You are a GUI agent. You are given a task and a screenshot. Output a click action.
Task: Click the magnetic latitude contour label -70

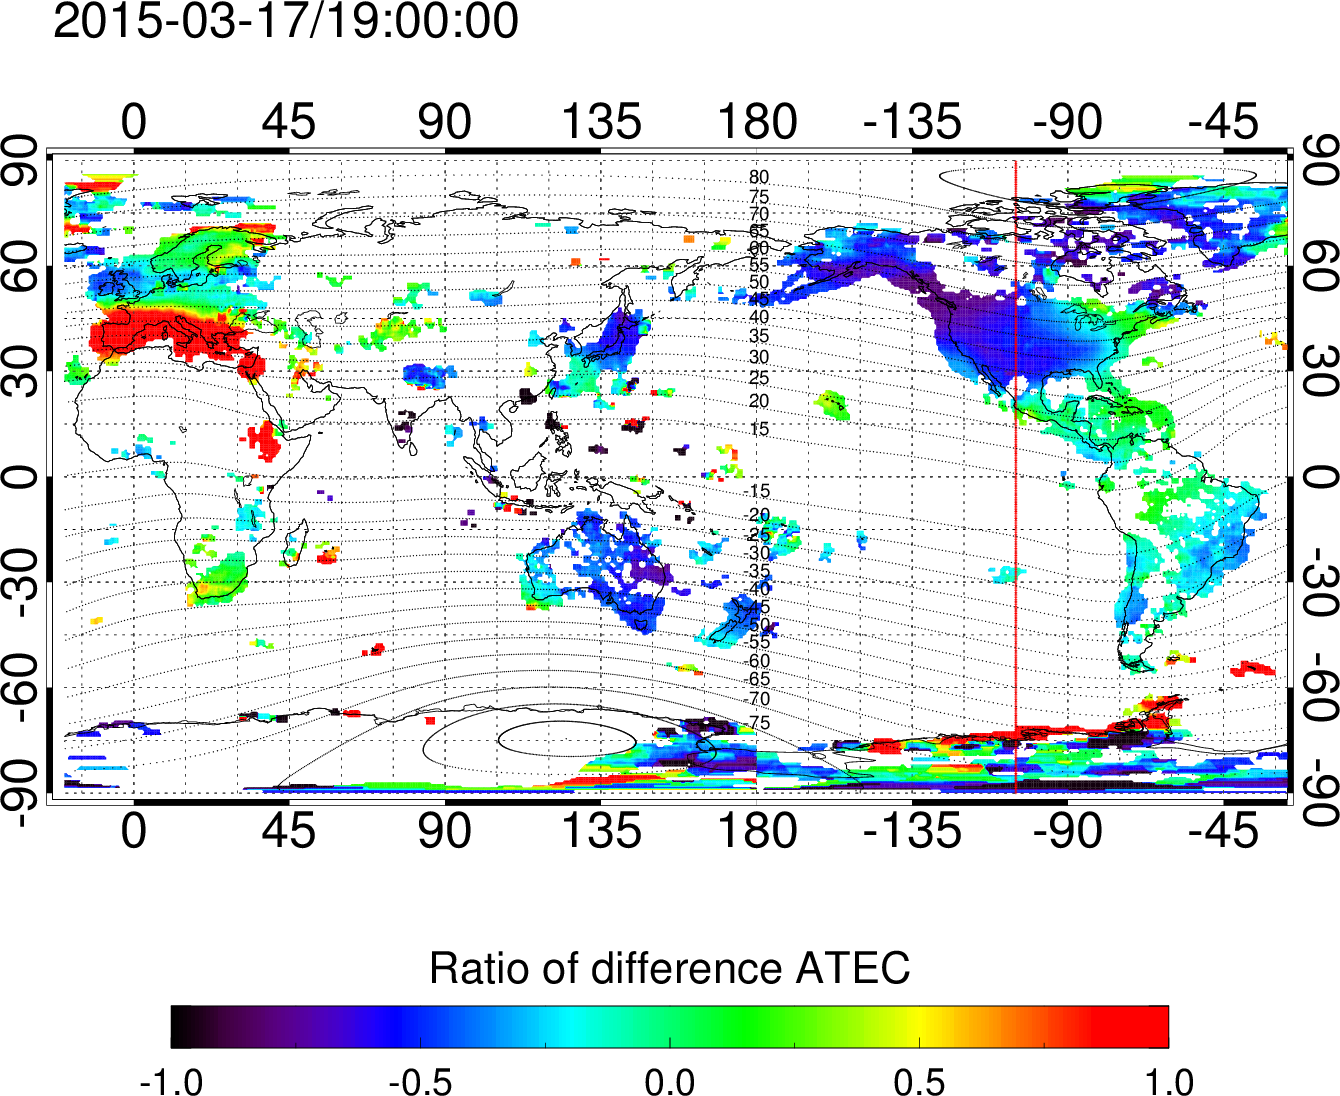click(758, 699)
